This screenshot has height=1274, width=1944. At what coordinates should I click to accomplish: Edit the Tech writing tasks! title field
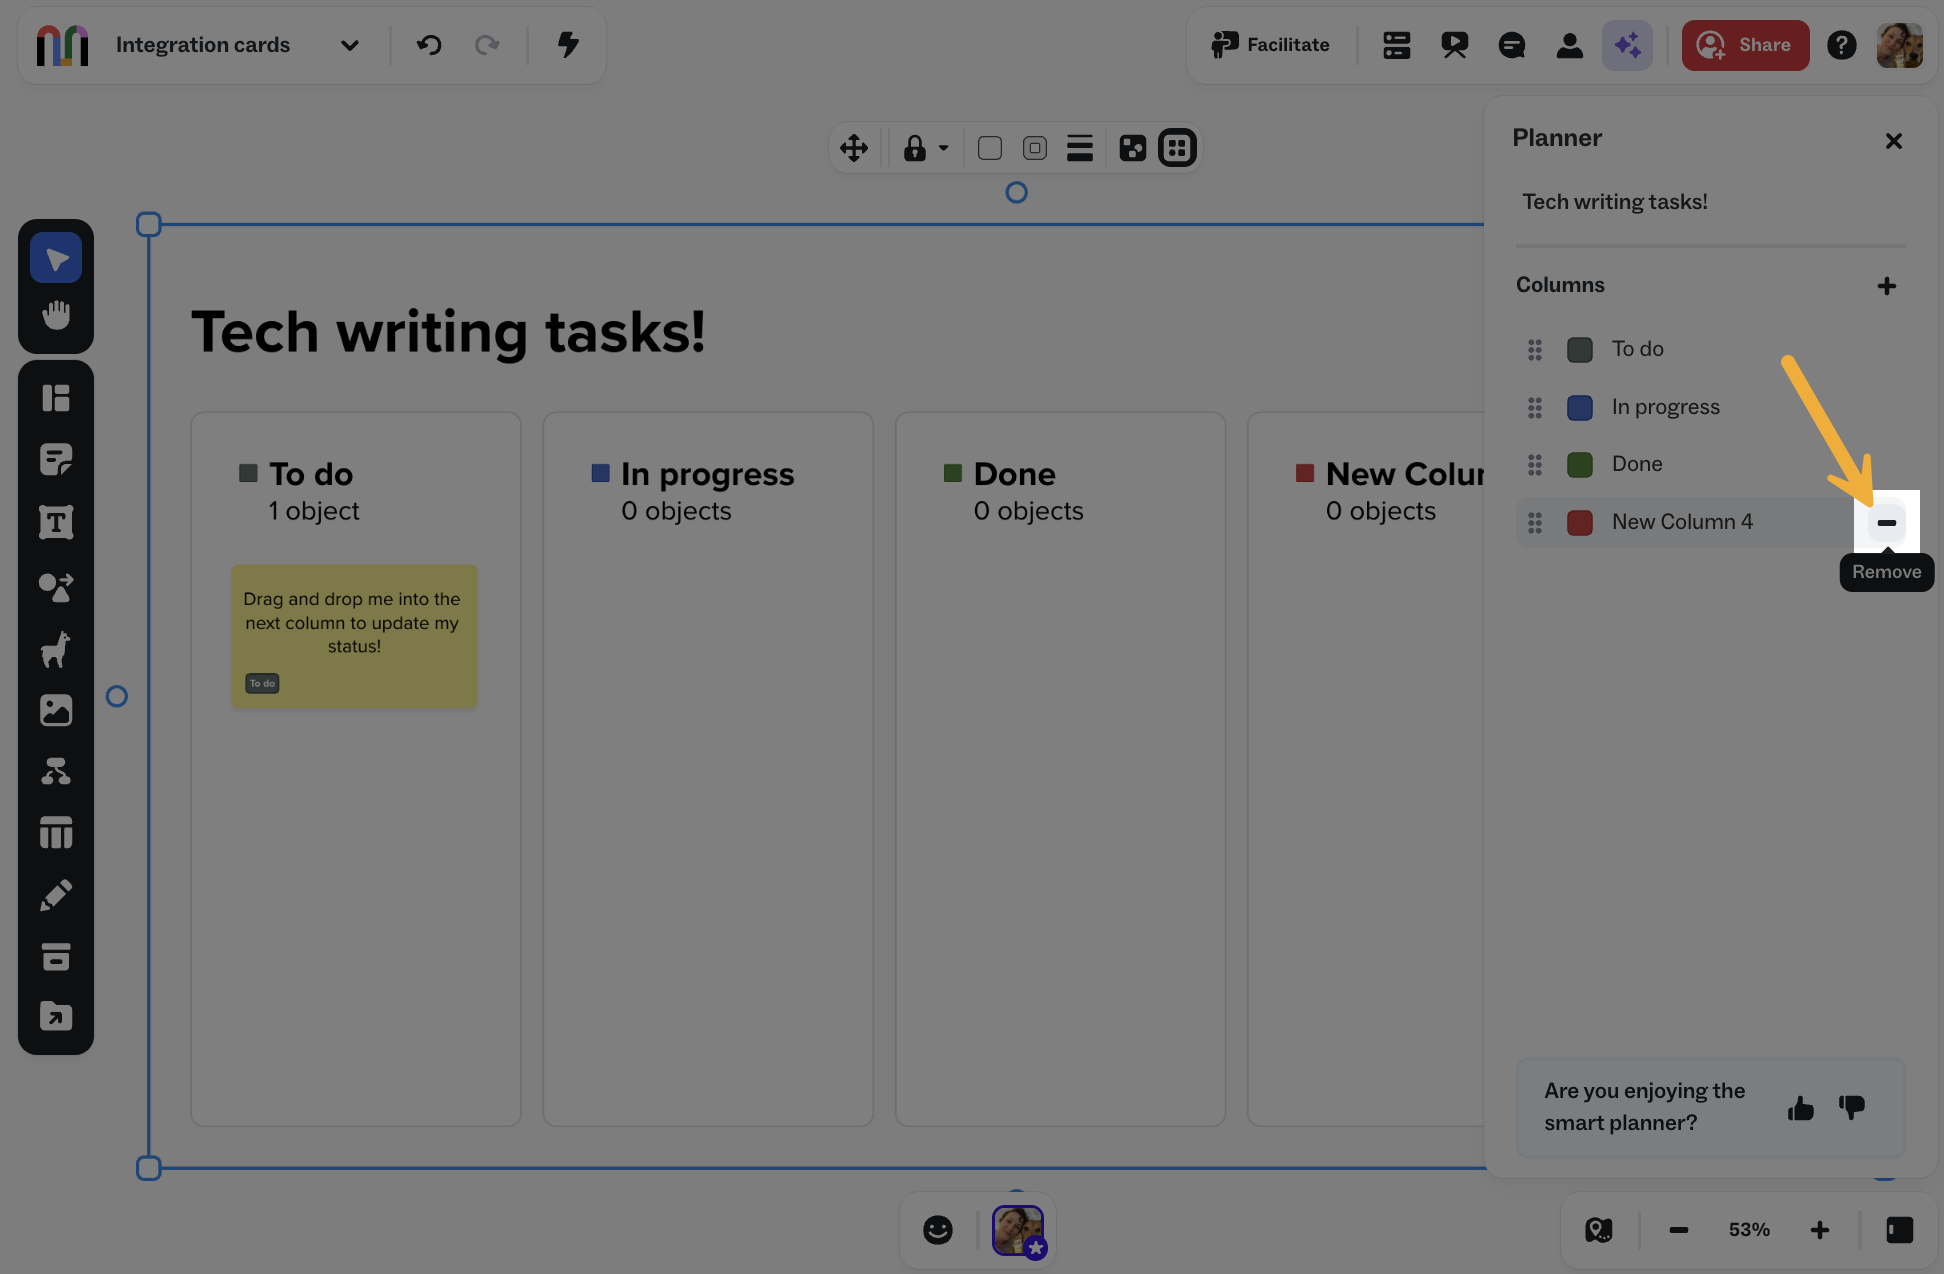(x=1711, y=202)
